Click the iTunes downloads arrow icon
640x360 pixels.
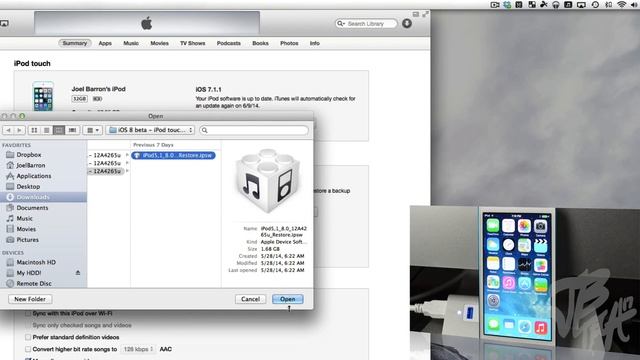tap(407, 24)
